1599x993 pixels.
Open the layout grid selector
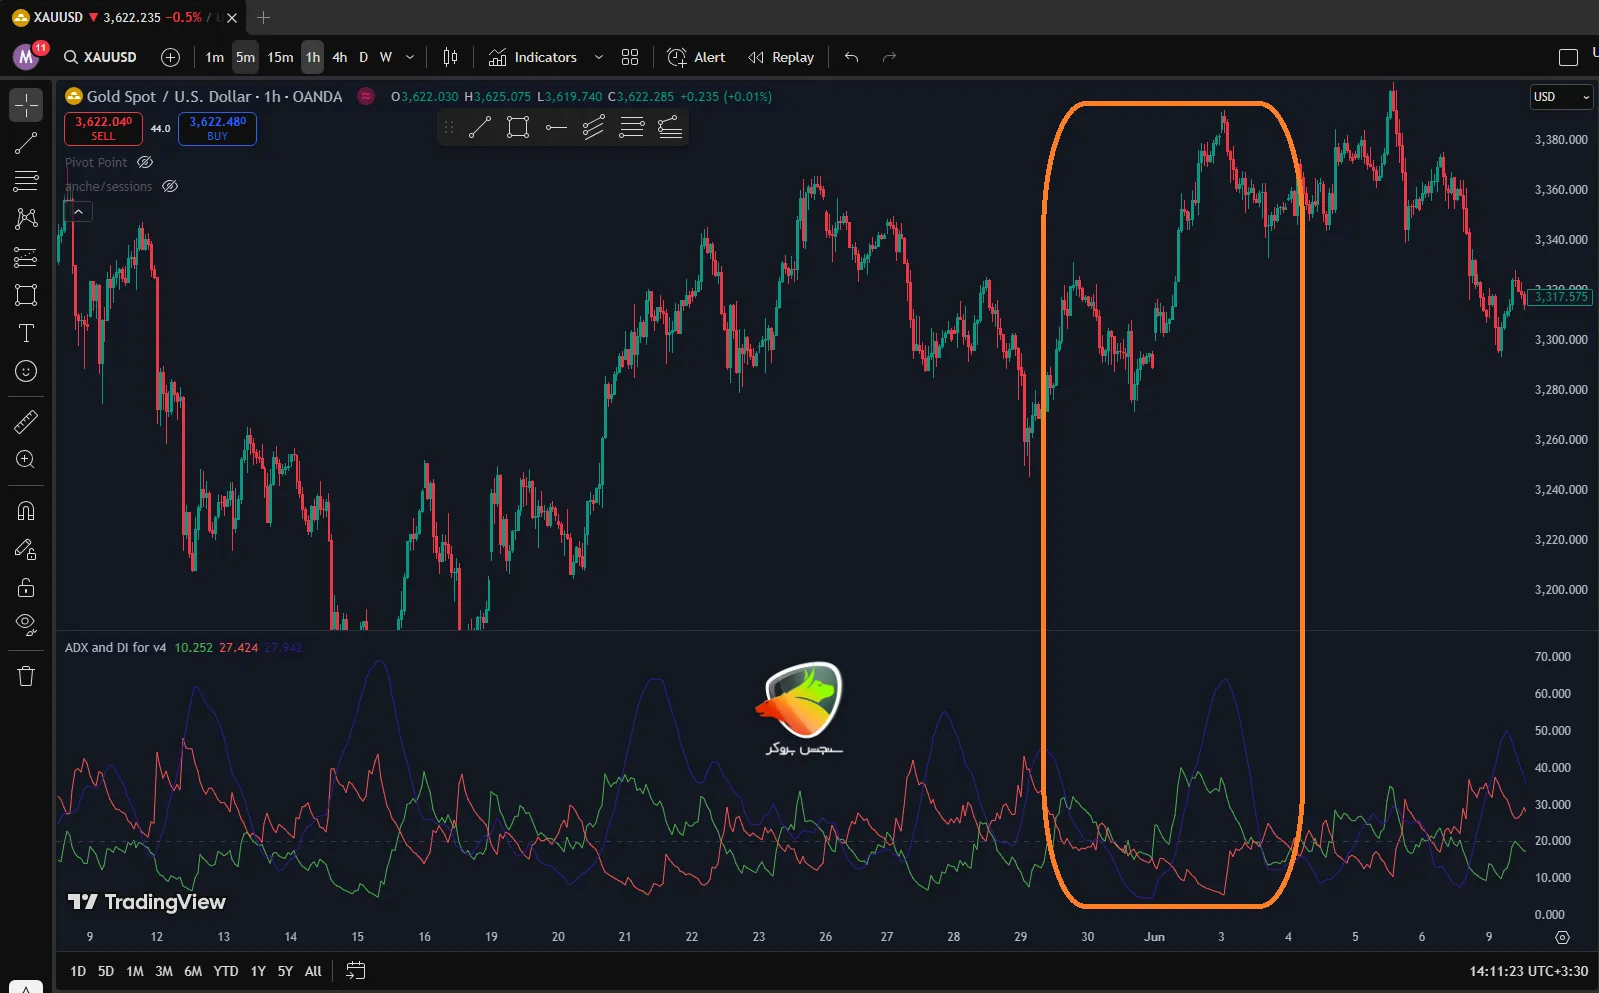click(x=629, y=57)
